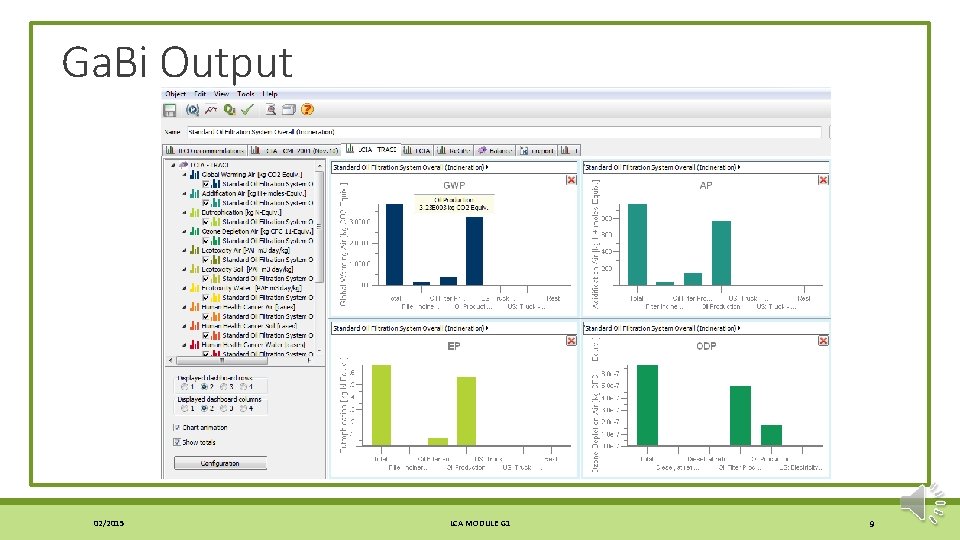This screenshot has width=960, height=540.
Task: Toggle the Show totals checkbox
Action: pos(177,442)
